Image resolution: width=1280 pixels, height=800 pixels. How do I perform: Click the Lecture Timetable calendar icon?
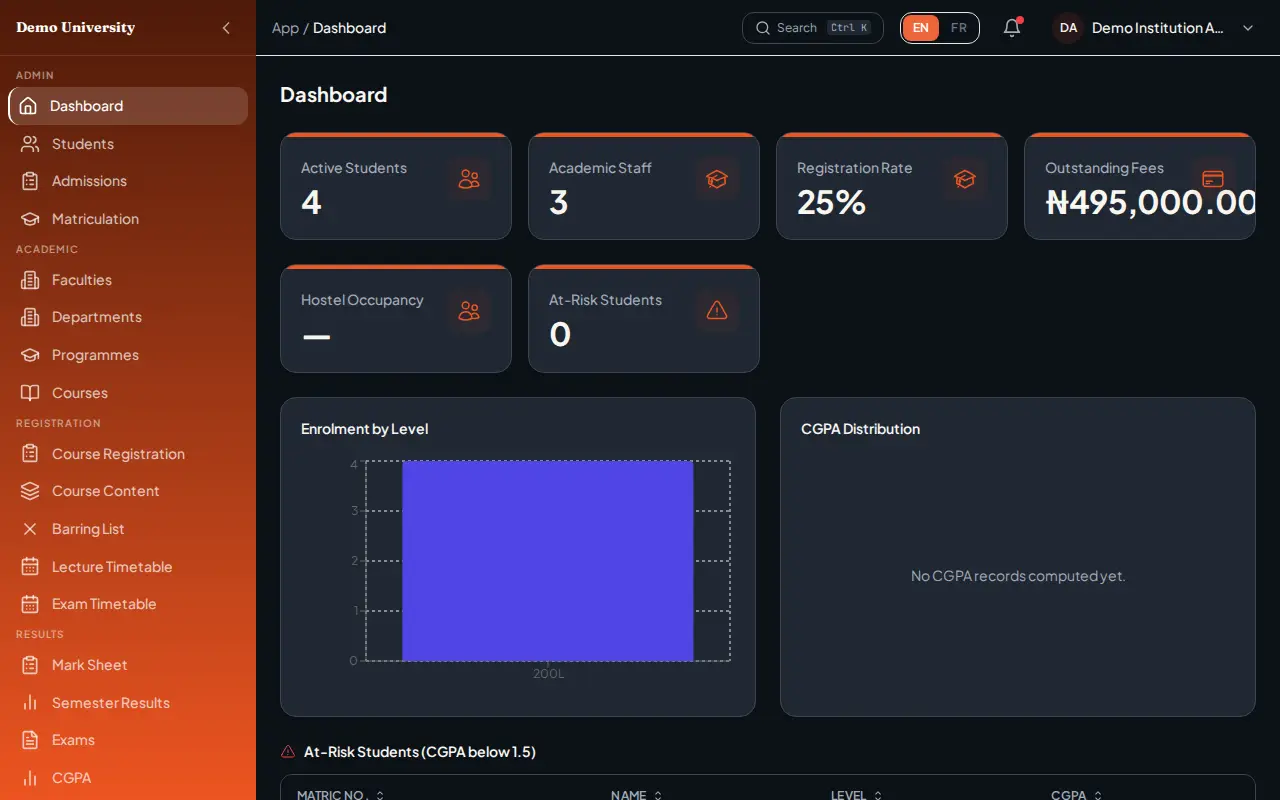[x=30, y=567]
